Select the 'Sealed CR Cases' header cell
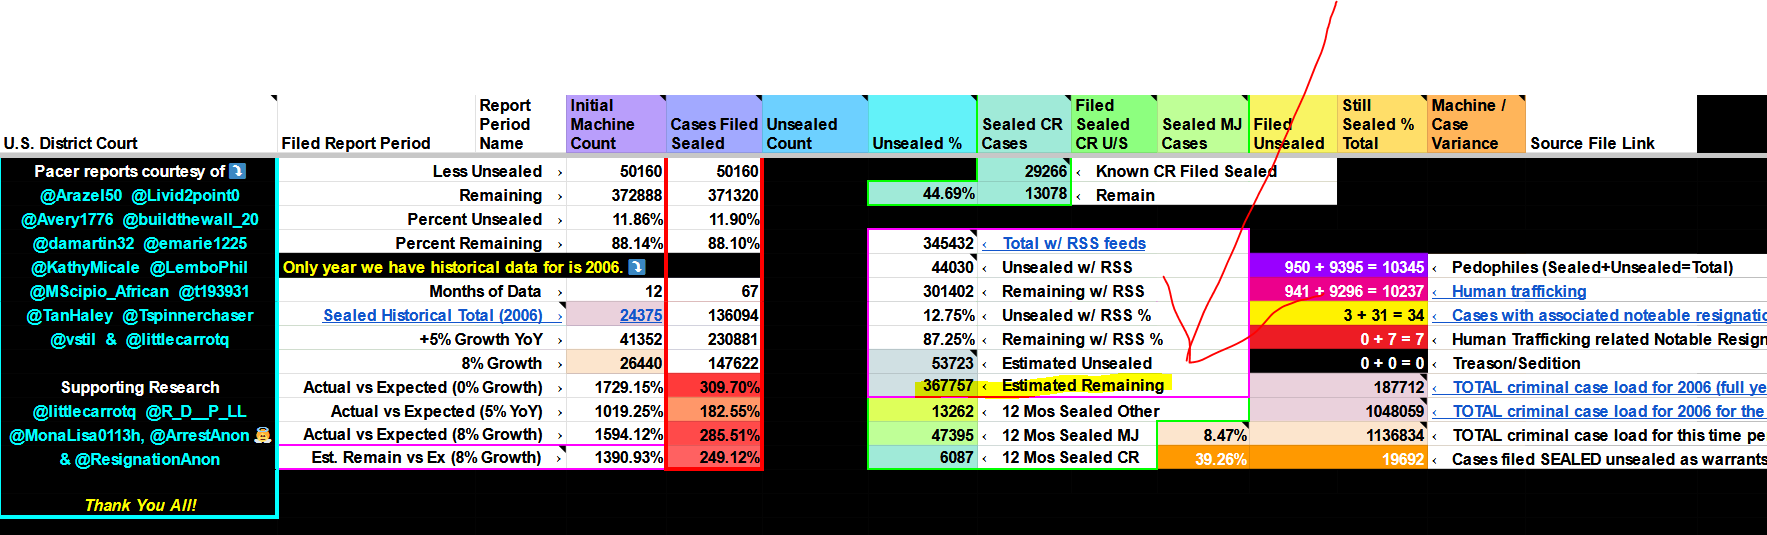Image resolution: width=1767 pixels, height=535 pixels. coord(1024,124)
